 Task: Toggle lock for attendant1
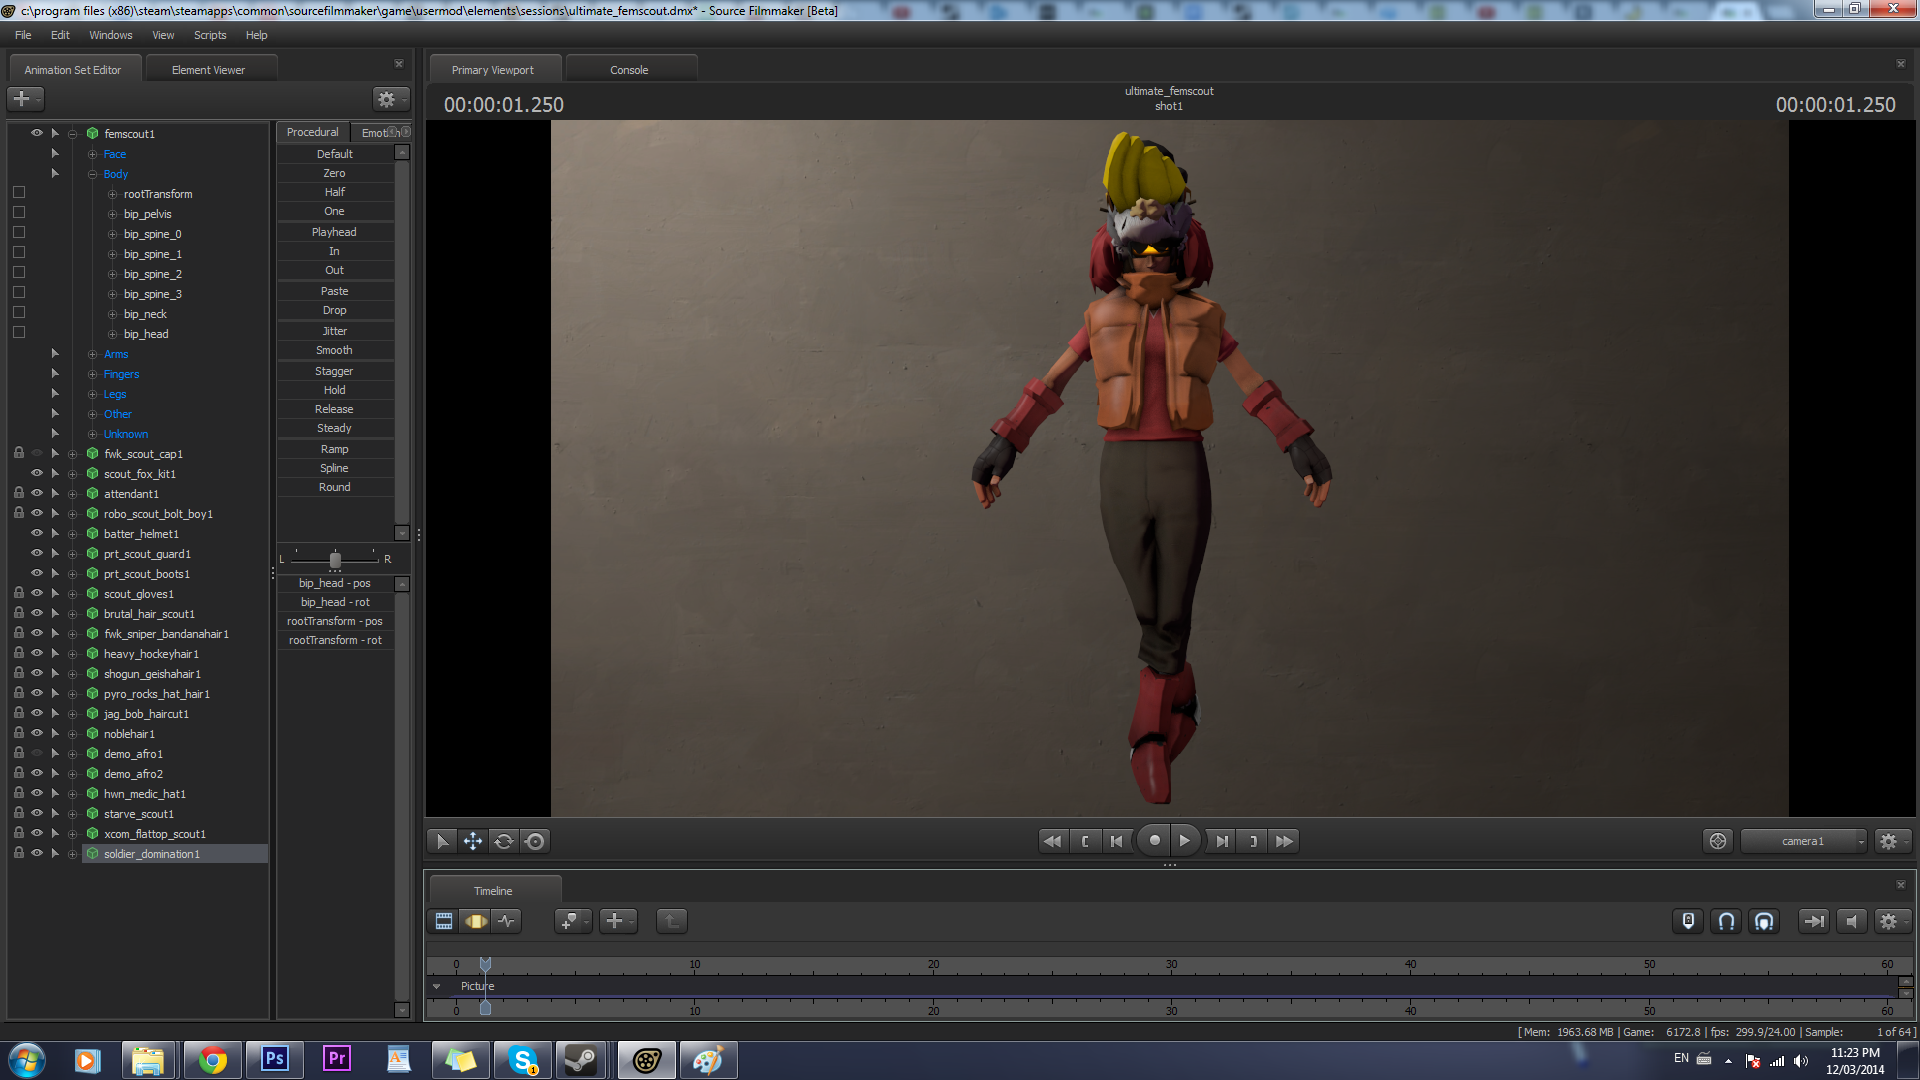click(x=18, y=493)
